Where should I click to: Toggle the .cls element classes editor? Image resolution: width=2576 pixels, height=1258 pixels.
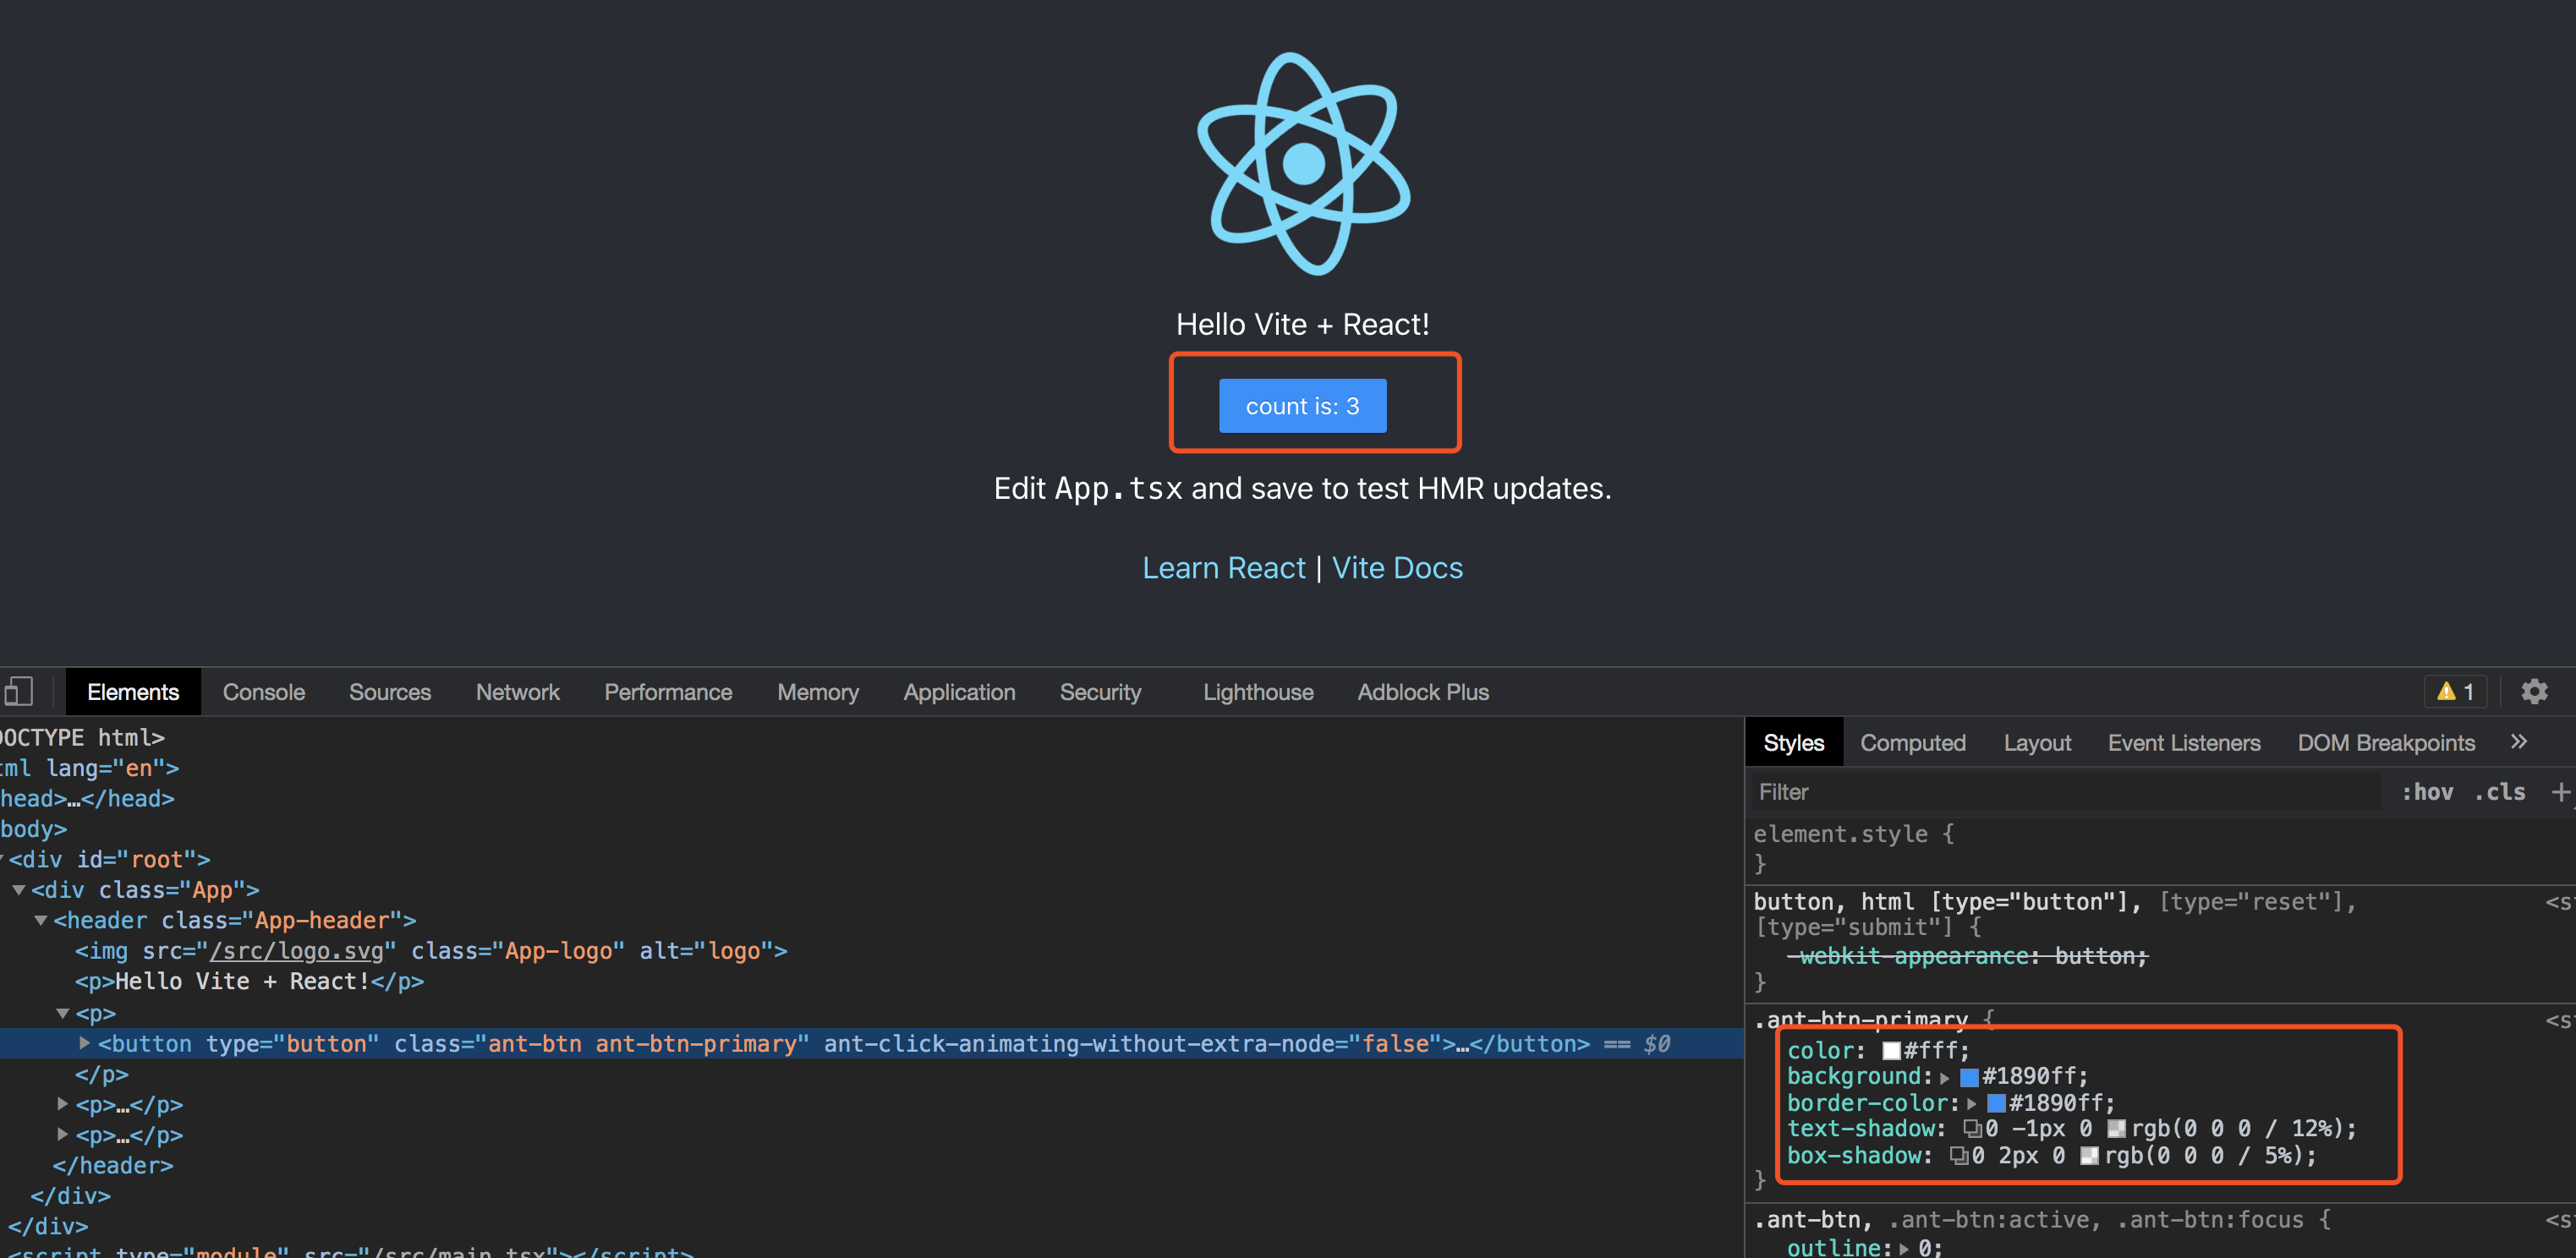2500,791
